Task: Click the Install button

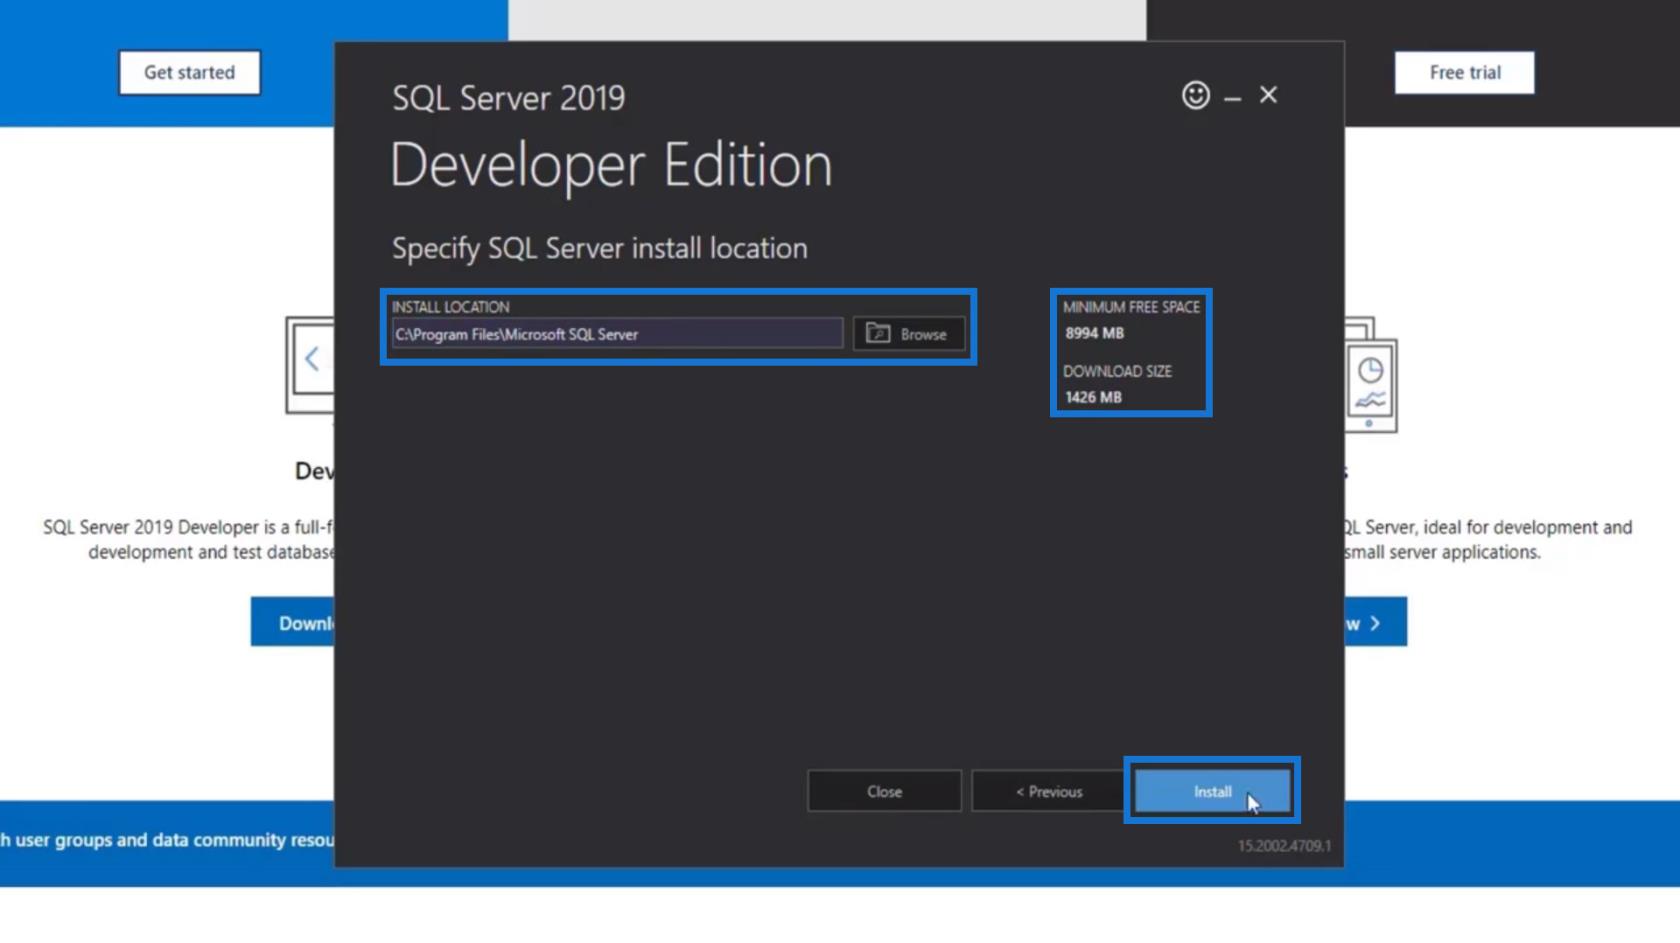Action: coord(1212,791)
